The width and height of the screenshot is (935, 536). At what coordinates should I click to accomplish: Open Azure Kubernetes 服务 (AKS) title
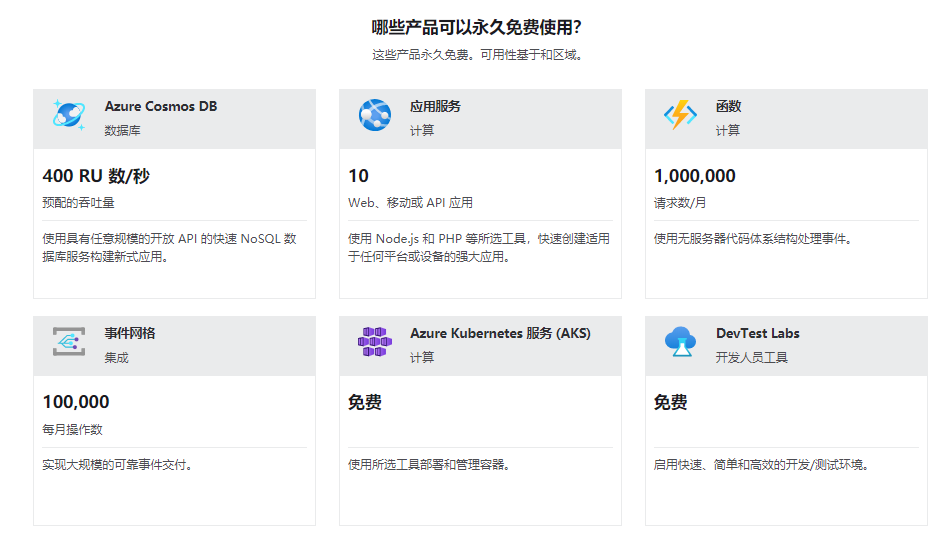tap(500, 333)
